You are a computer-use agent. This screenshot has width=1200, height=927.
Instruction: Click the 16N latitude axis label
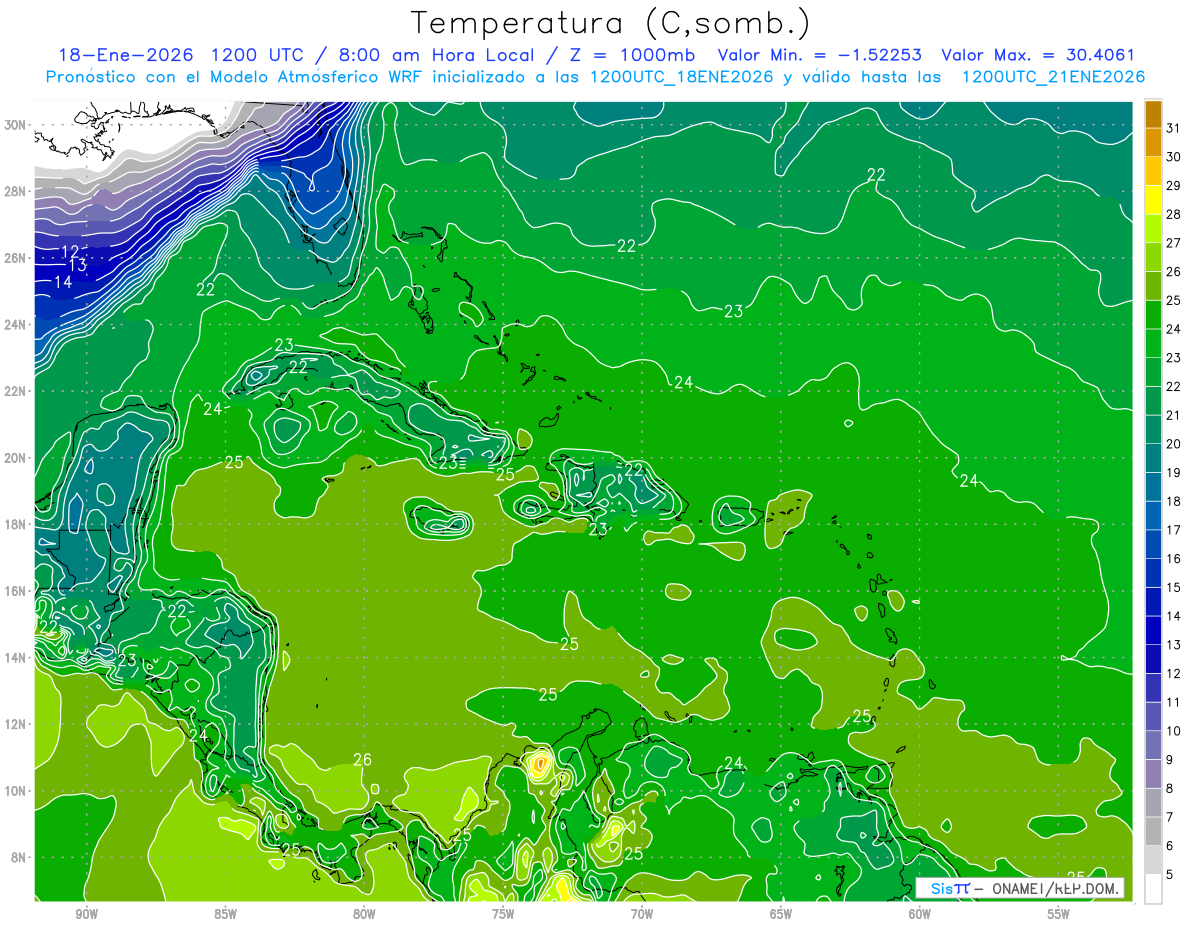coord(17,591)
